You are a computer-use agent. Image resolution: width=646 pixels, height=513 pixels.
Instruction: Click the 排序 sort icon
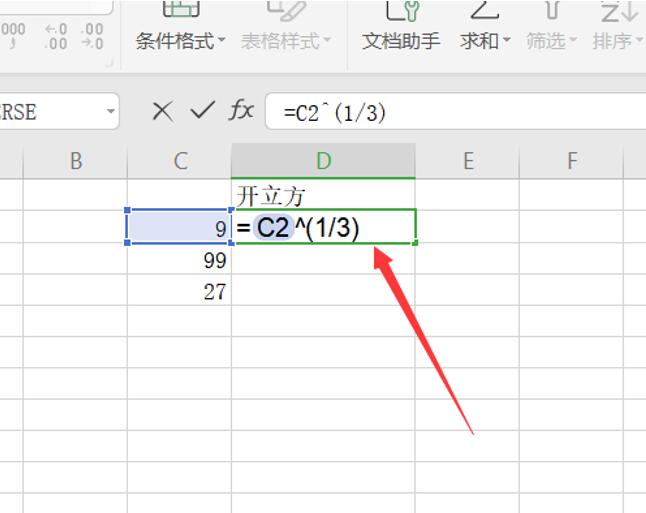(x=618, y=10)
